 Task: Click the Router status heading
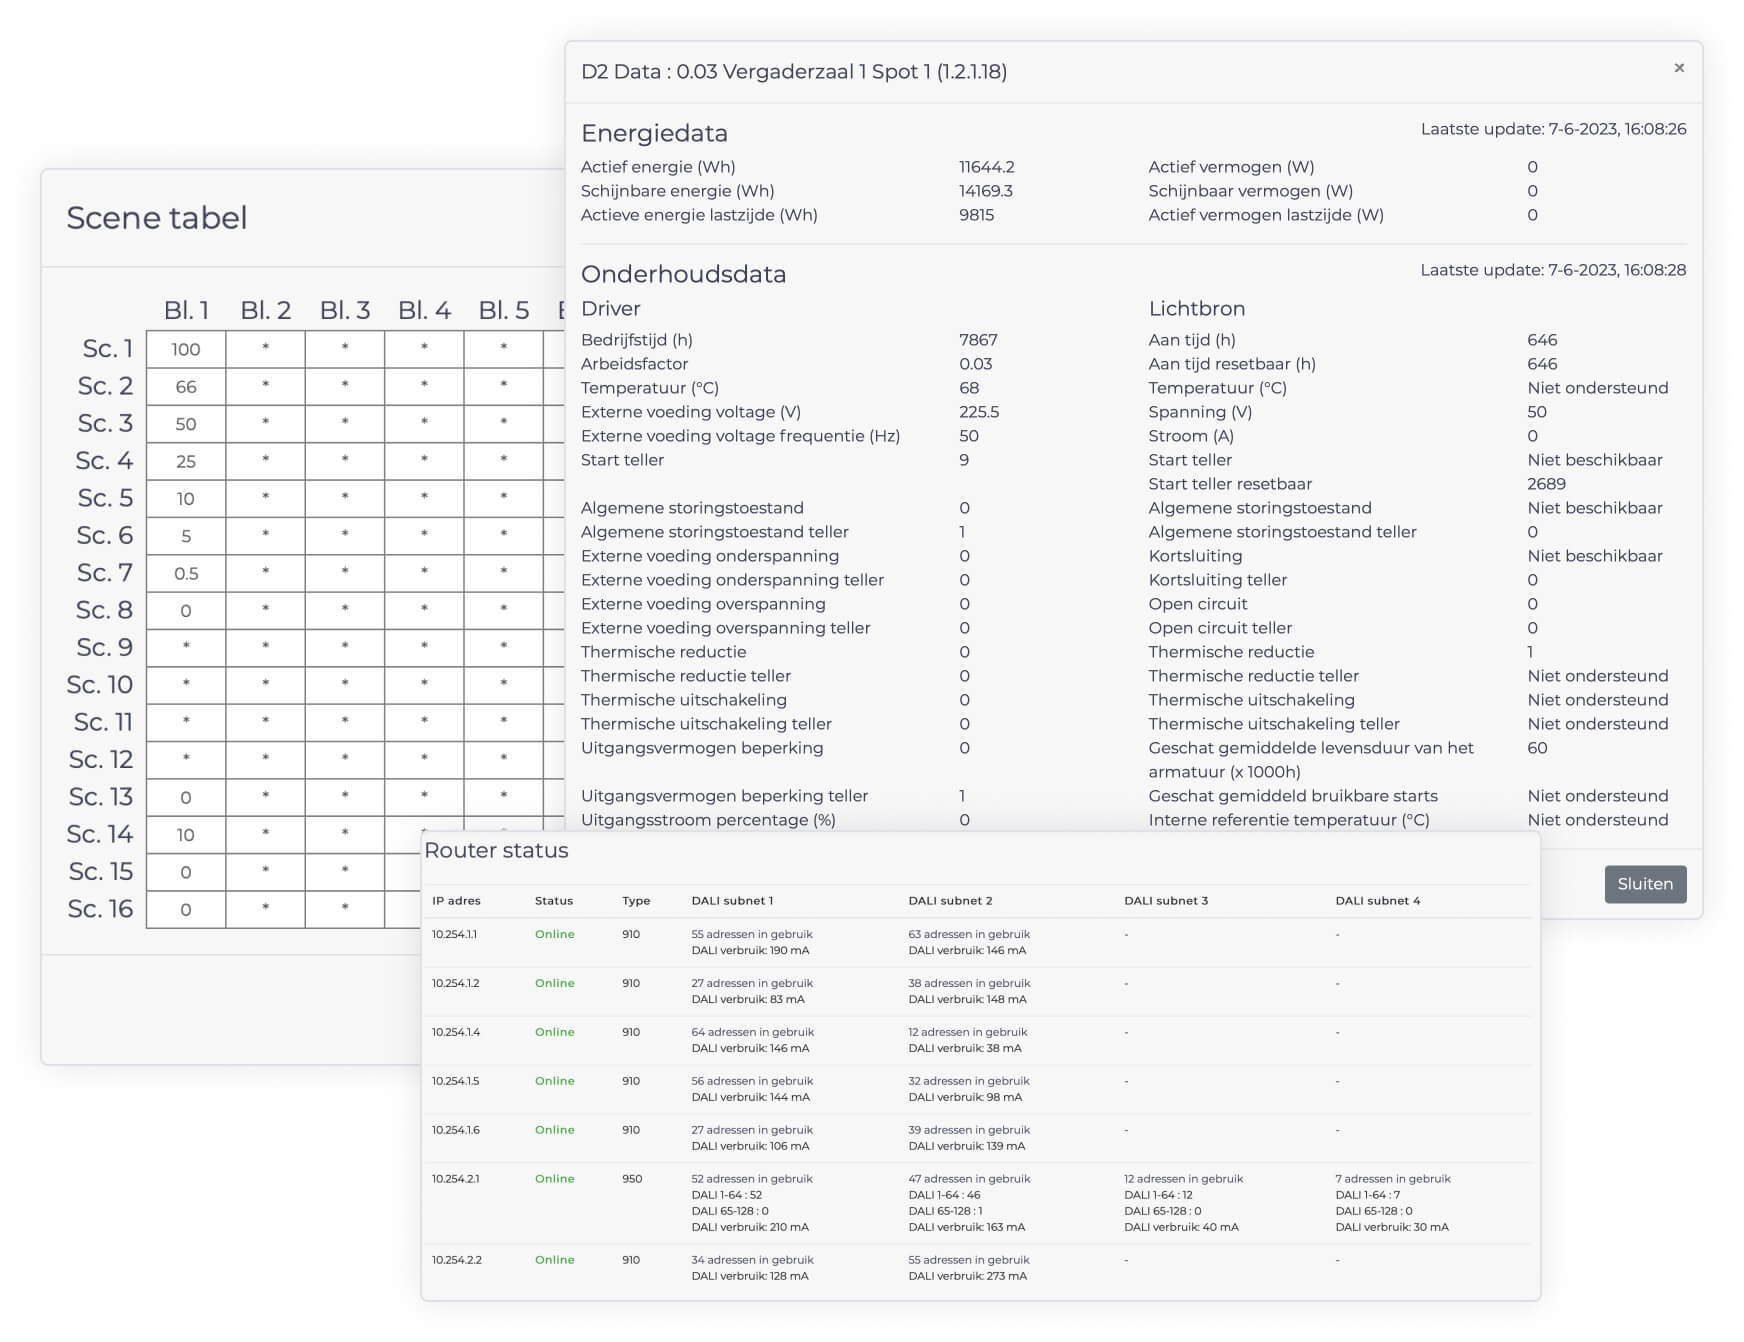pyautogui.click(x=496, y=850)
